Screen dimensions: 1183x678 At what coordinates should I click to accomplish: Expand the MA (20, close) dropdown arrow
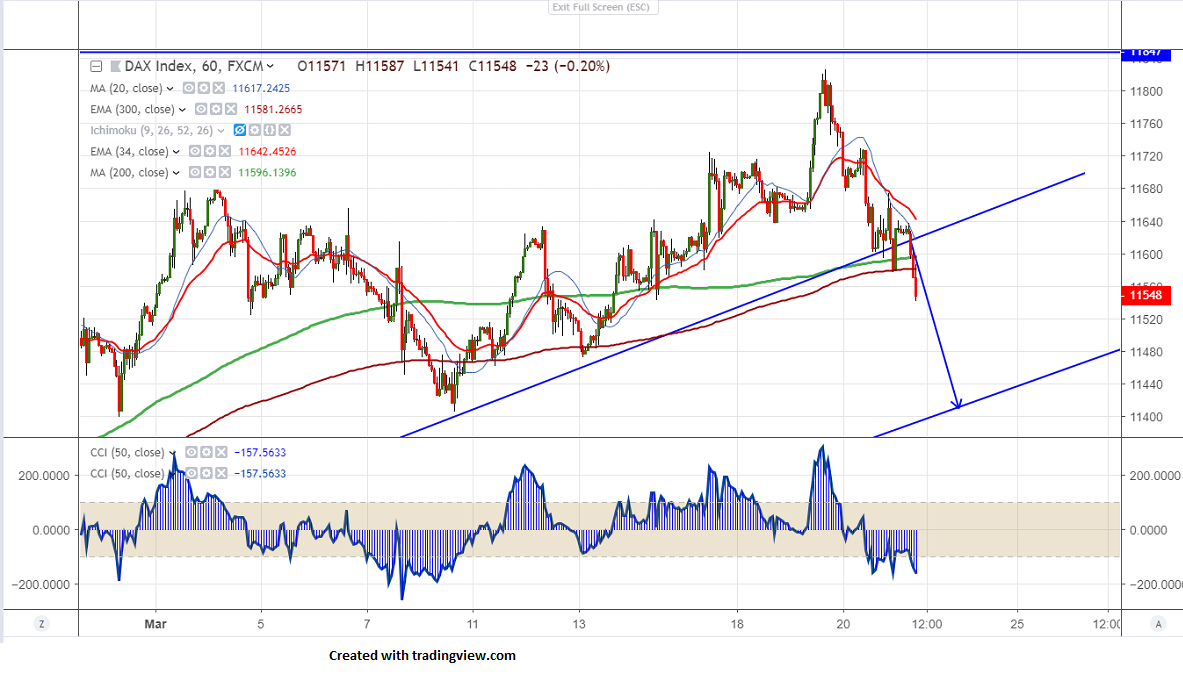pyautogui.click(x=171, y=89)
